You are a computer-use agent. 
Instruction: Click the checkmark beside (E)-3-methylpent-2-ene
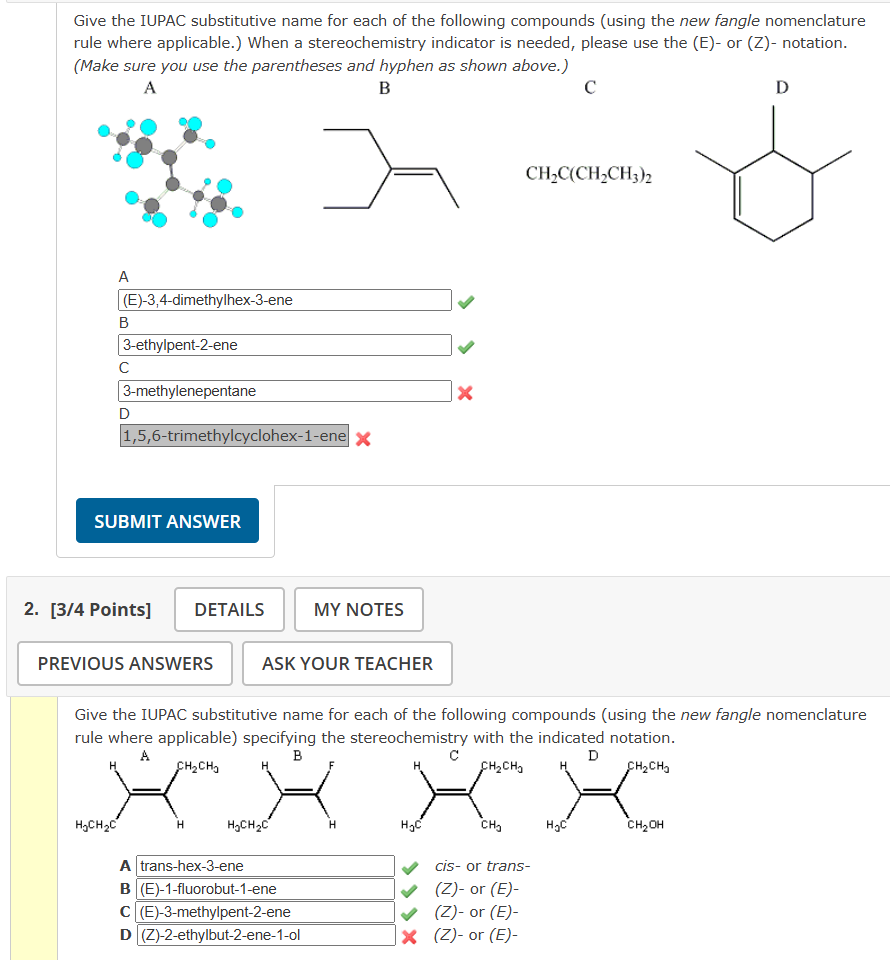(x=408, y=912)
